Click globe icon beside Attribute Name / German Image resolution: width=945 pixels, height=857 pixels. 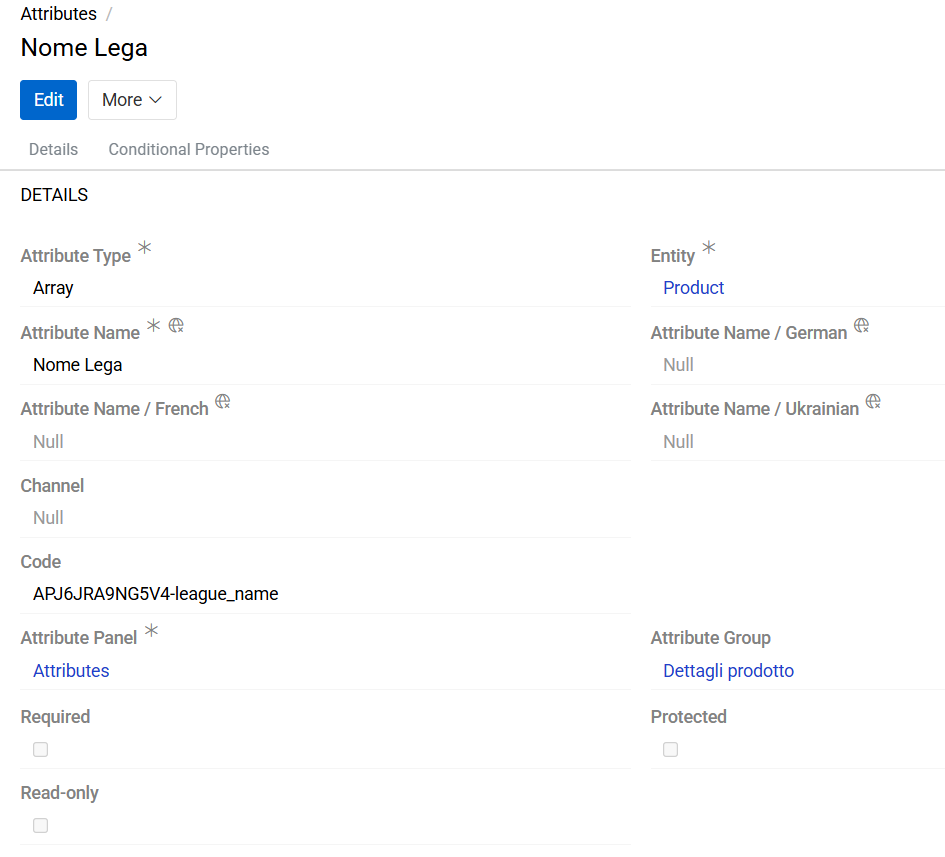click(x=861, y=326)
